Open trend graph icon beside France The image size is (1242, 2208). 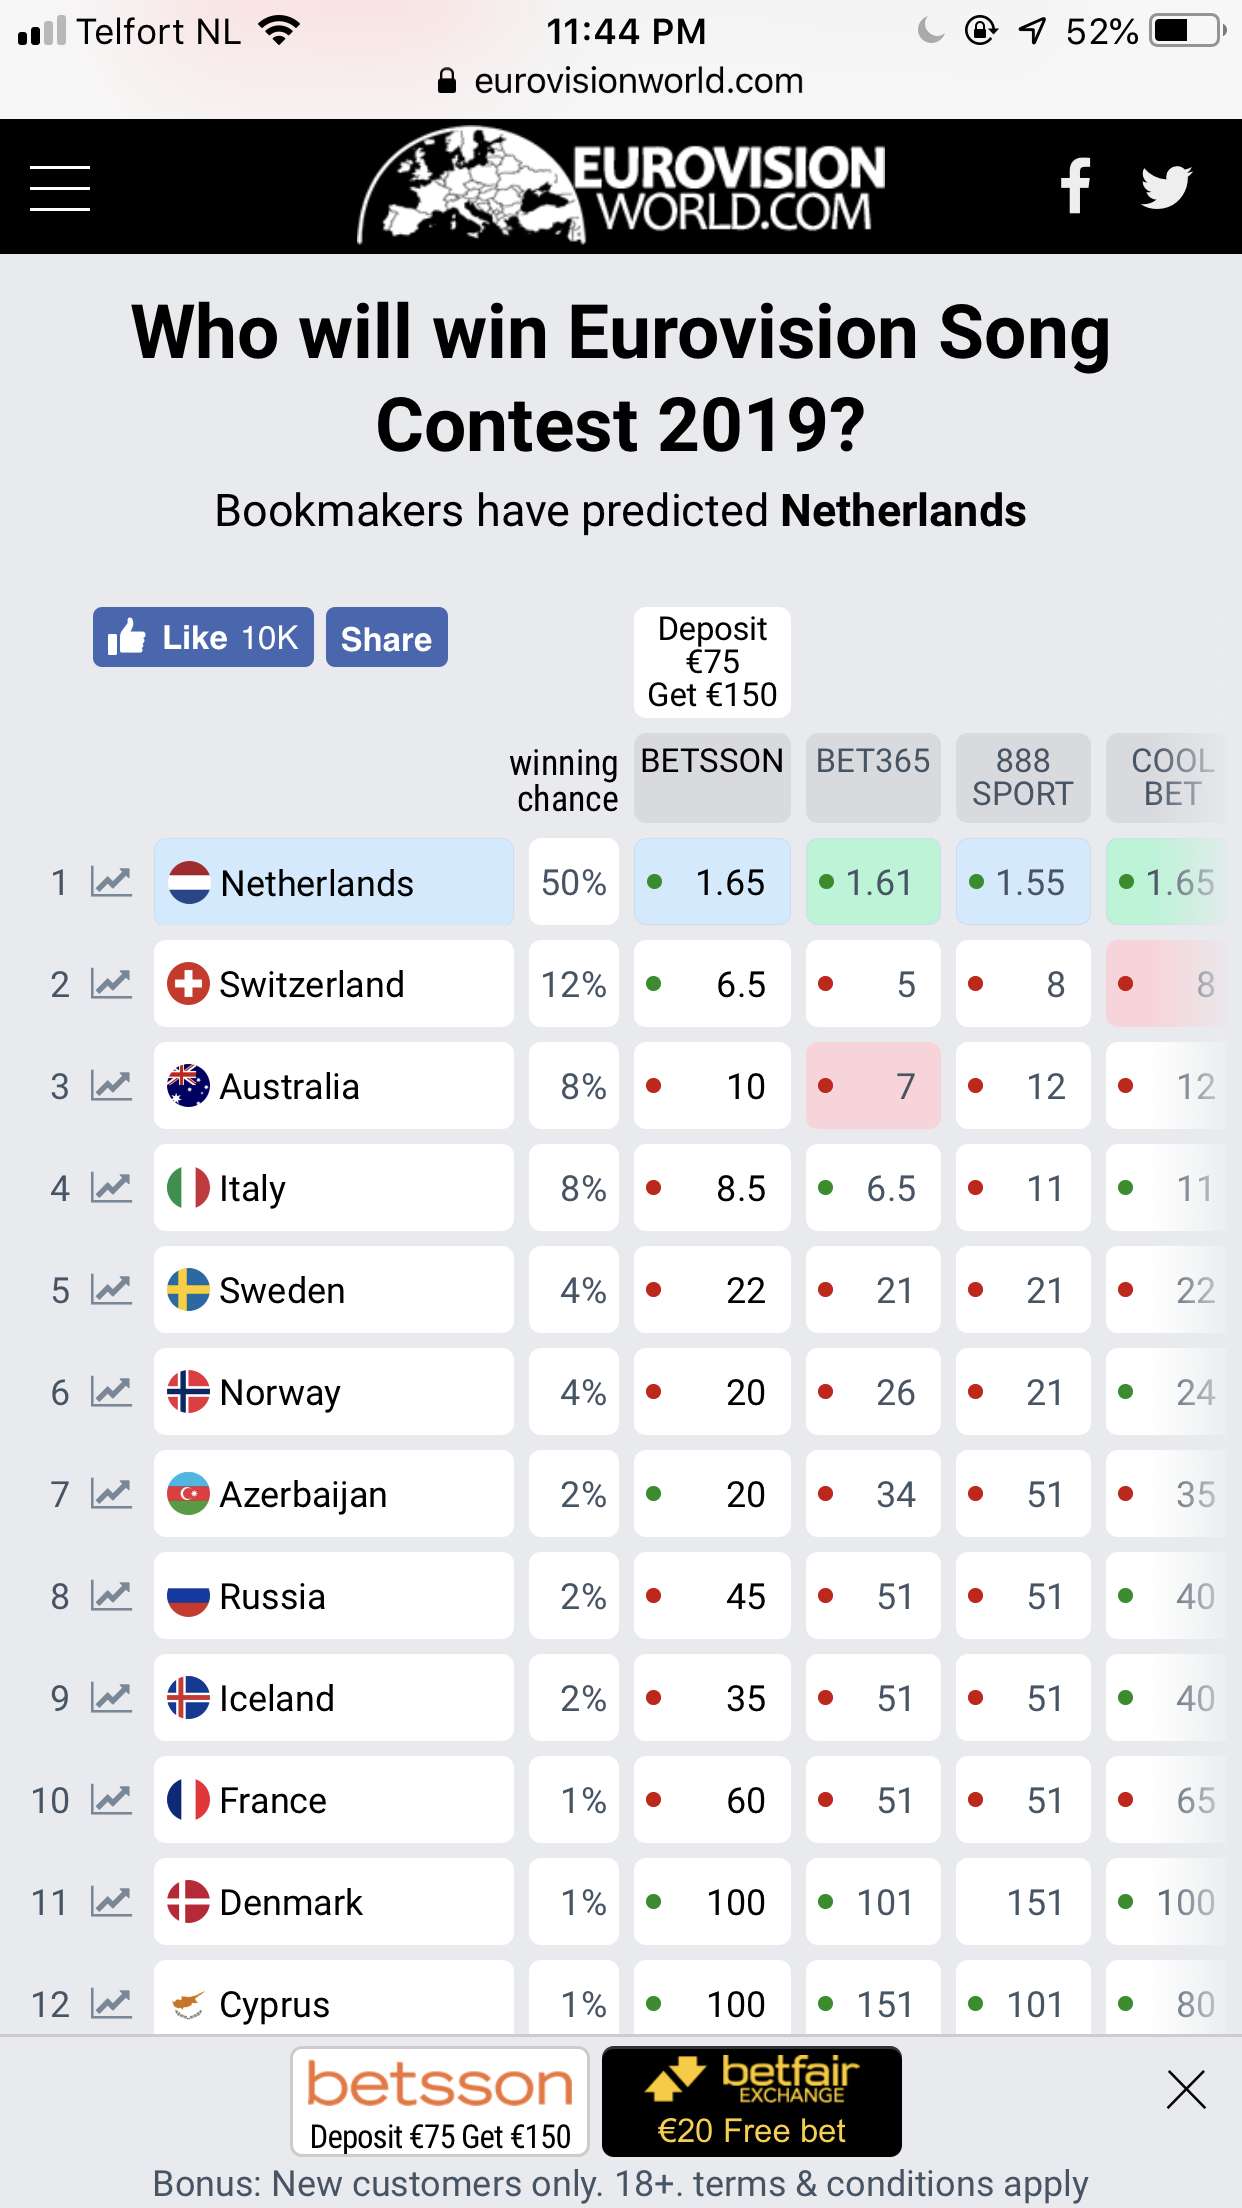[x=111, y=1800]
